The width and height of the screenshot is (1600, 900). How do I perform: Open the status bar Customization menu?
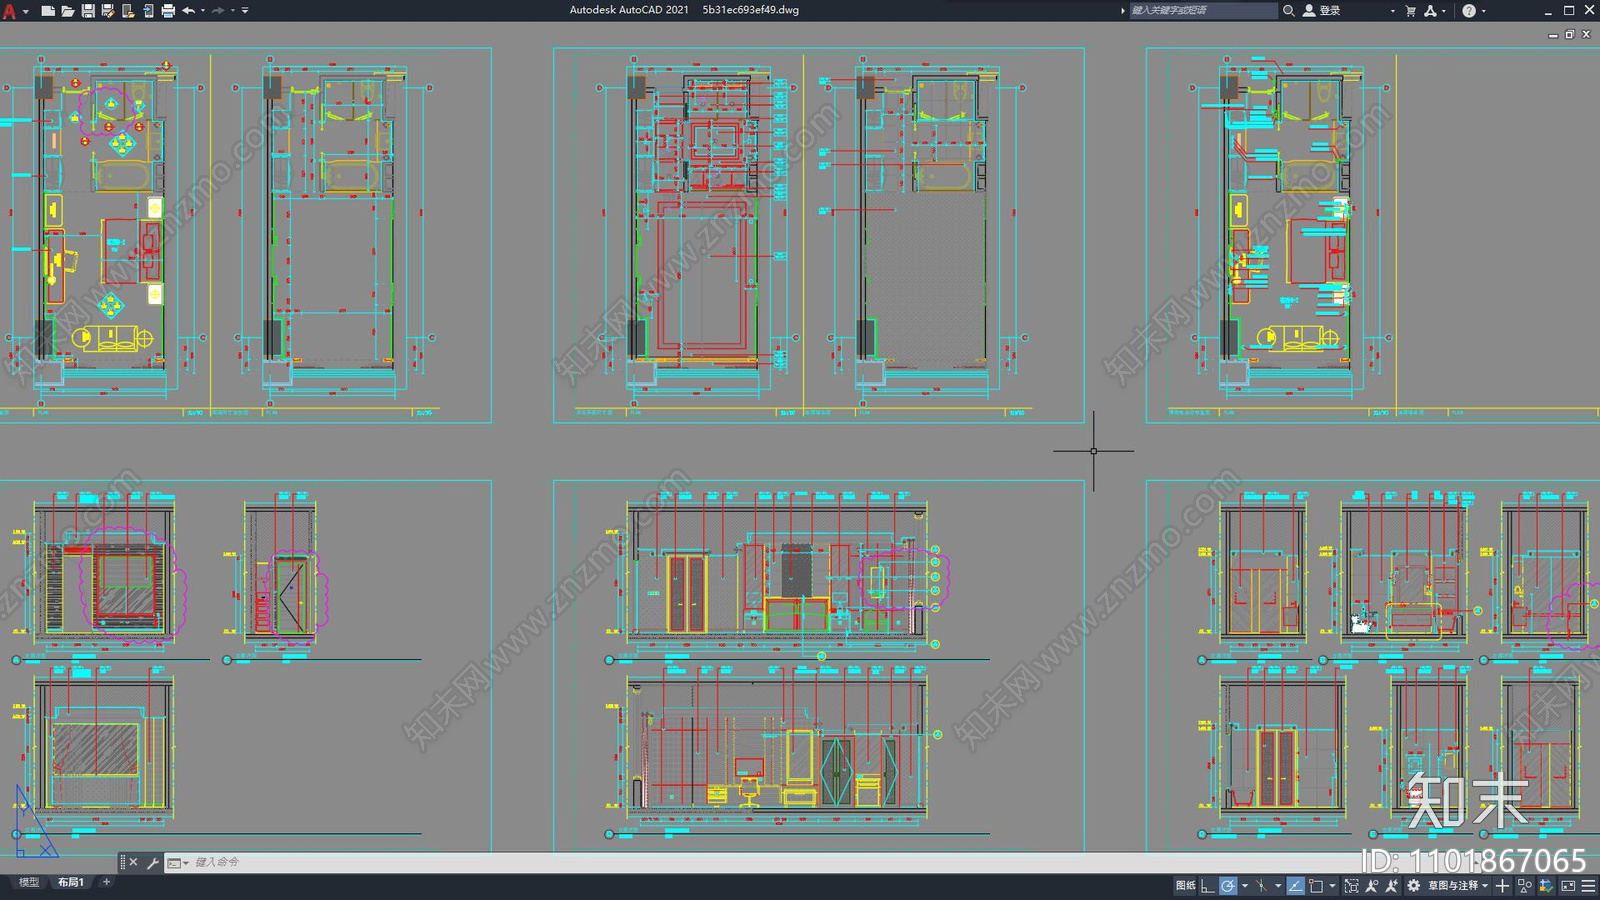1588,885
